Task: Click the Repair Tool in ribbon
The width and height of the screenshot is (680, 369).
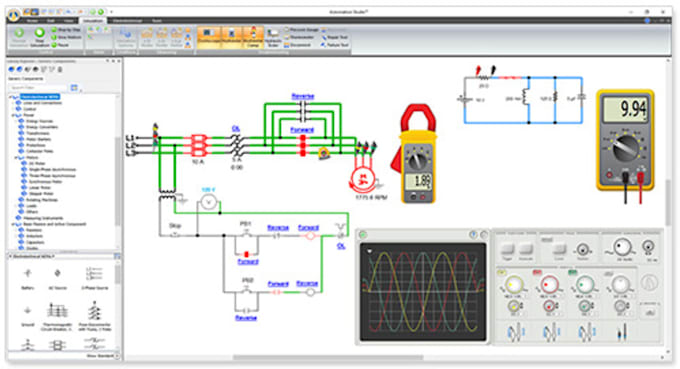Action: click(334, 37)
